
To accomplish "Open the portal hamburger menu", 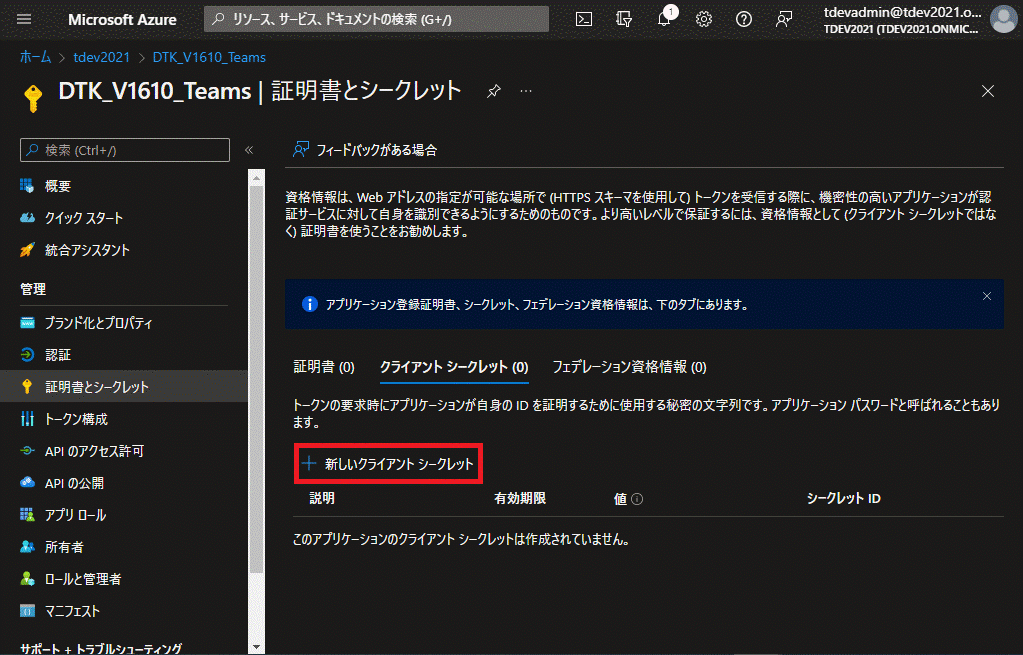I will [24, 19].
